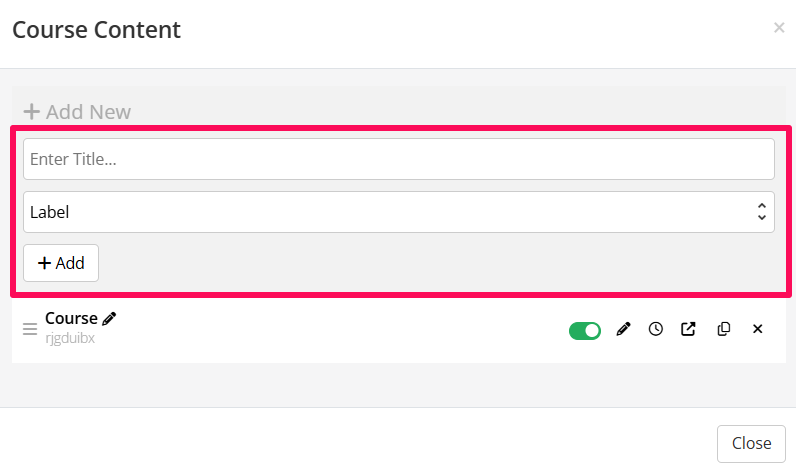This screenshot has height=473, width=796.
Task: Click the plus icon next to Add New
Action: pos(32,112)
